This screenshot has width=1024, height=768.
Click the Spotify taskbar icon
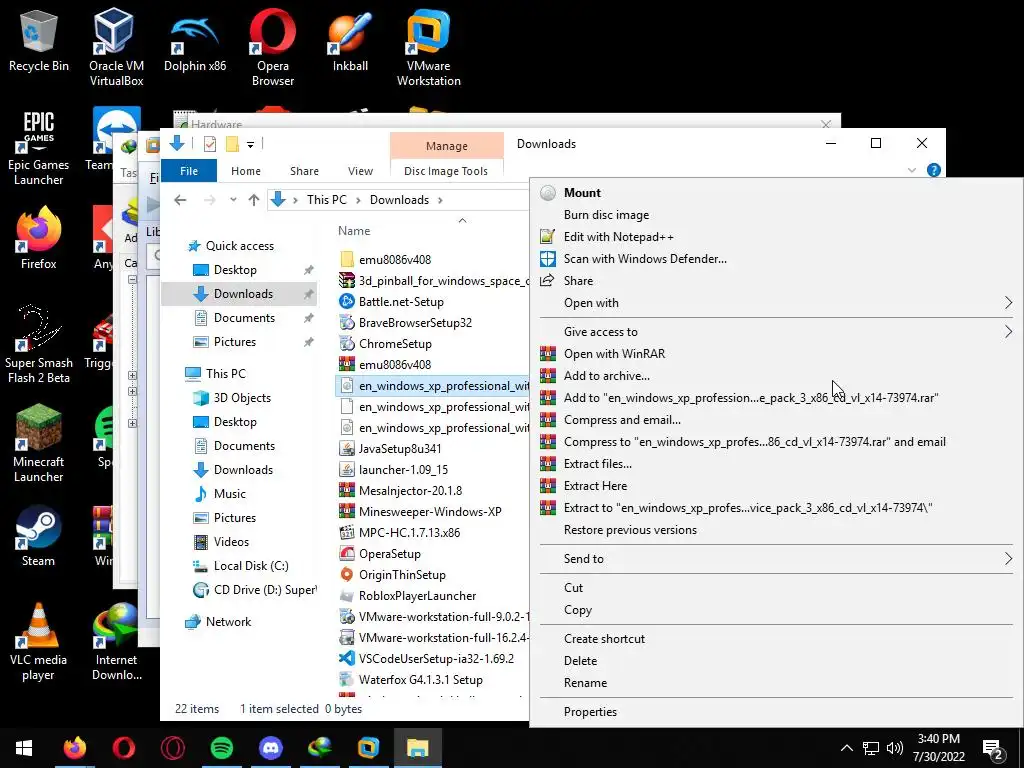(x=222, y=748)
